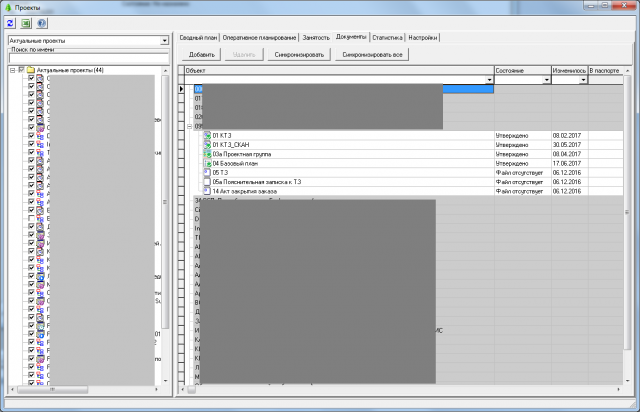Click the document icon of 01 КТЗ
This screenshot has height=412, width=640.
pos(207,135)
